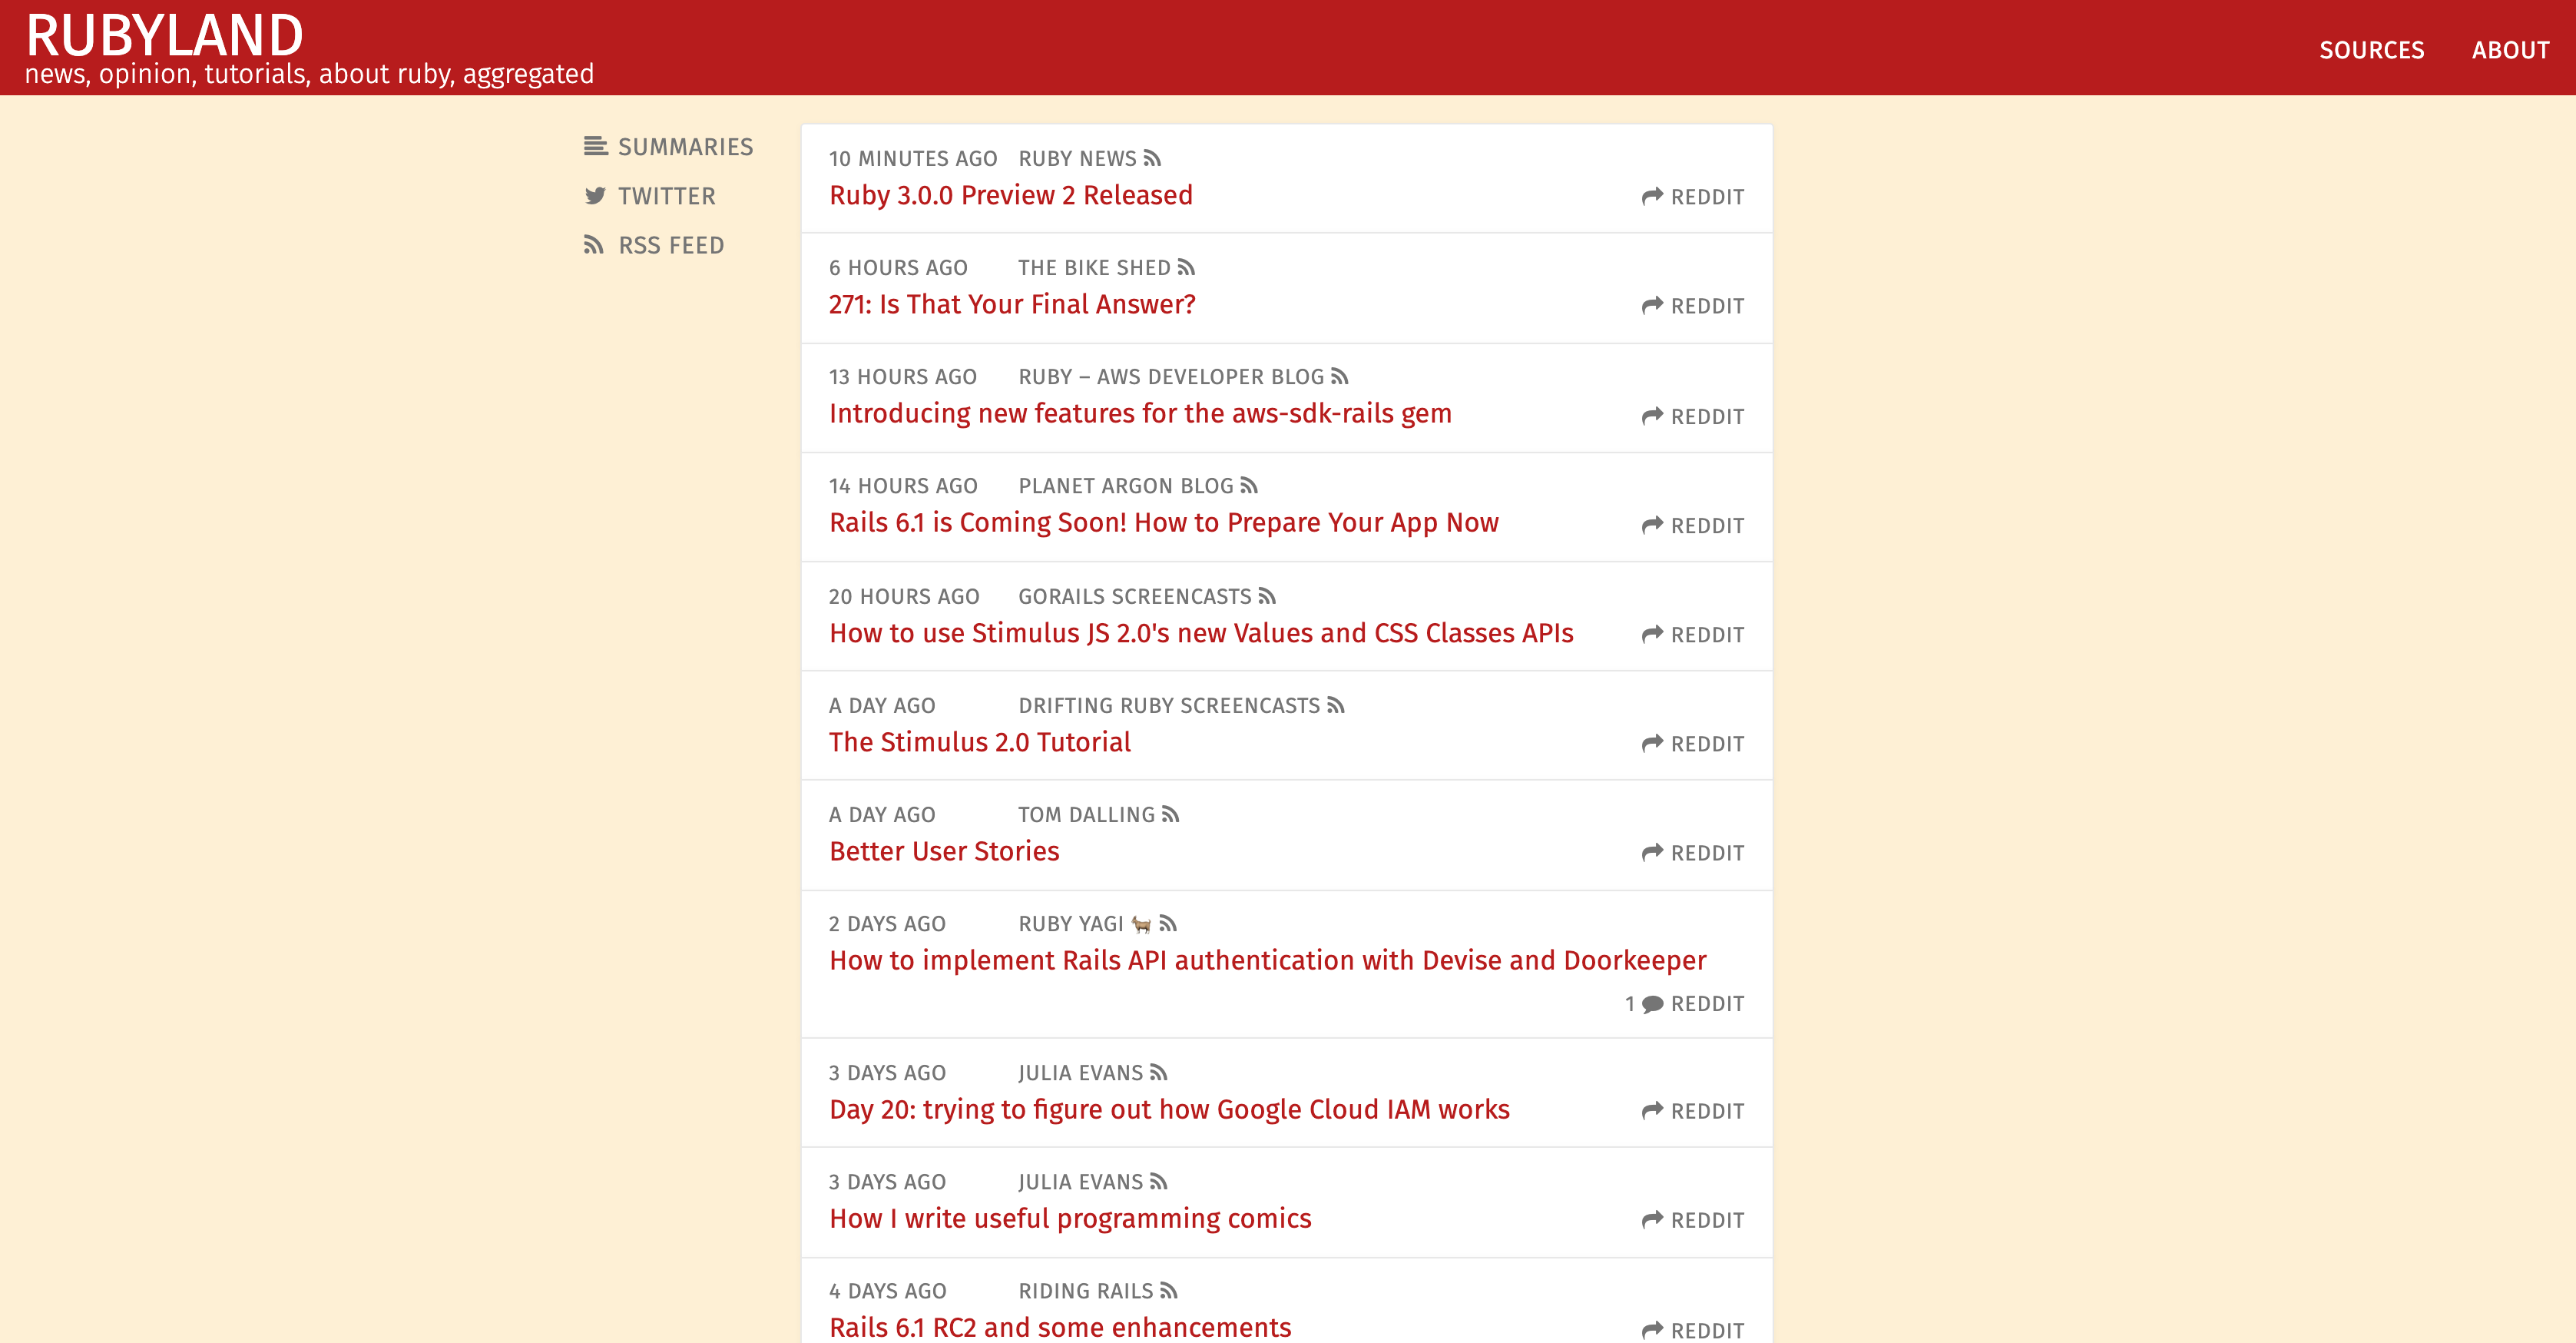Screen dimensions: 2576x1343
Task: Click DRIFTING RUBY SCREENCASTS source name
Action: (1169, 705)
